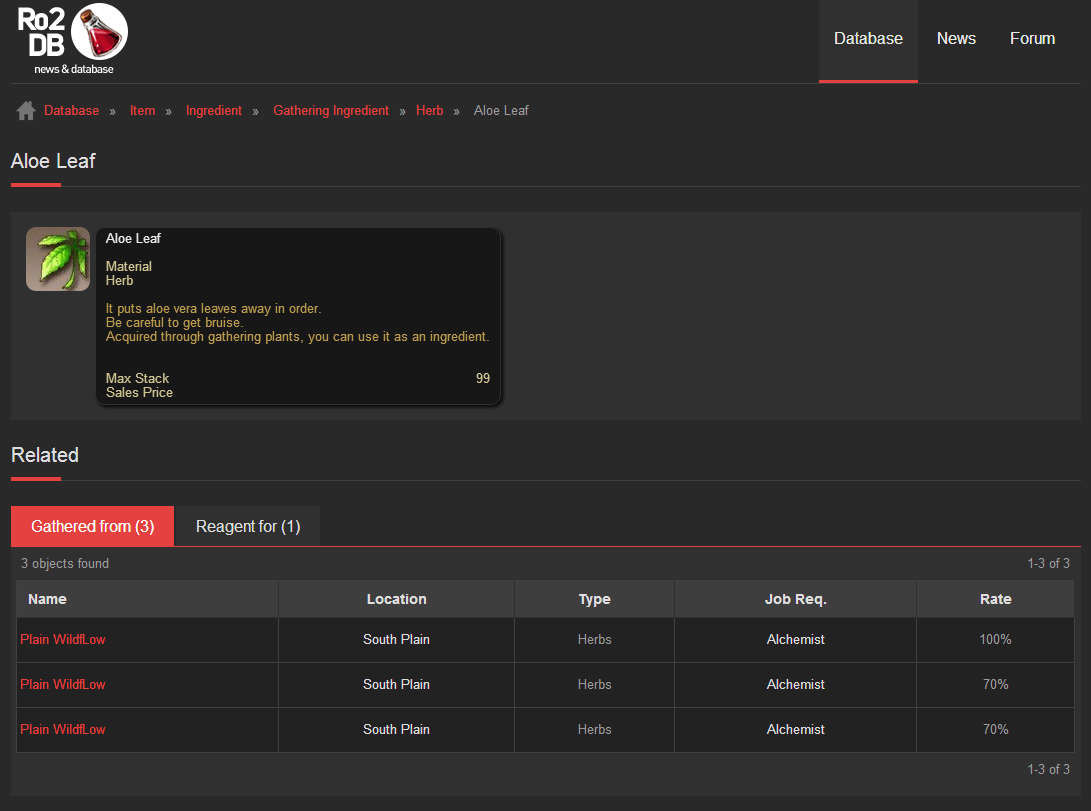
Task: Open the News navigation tab
Action: 956,39
